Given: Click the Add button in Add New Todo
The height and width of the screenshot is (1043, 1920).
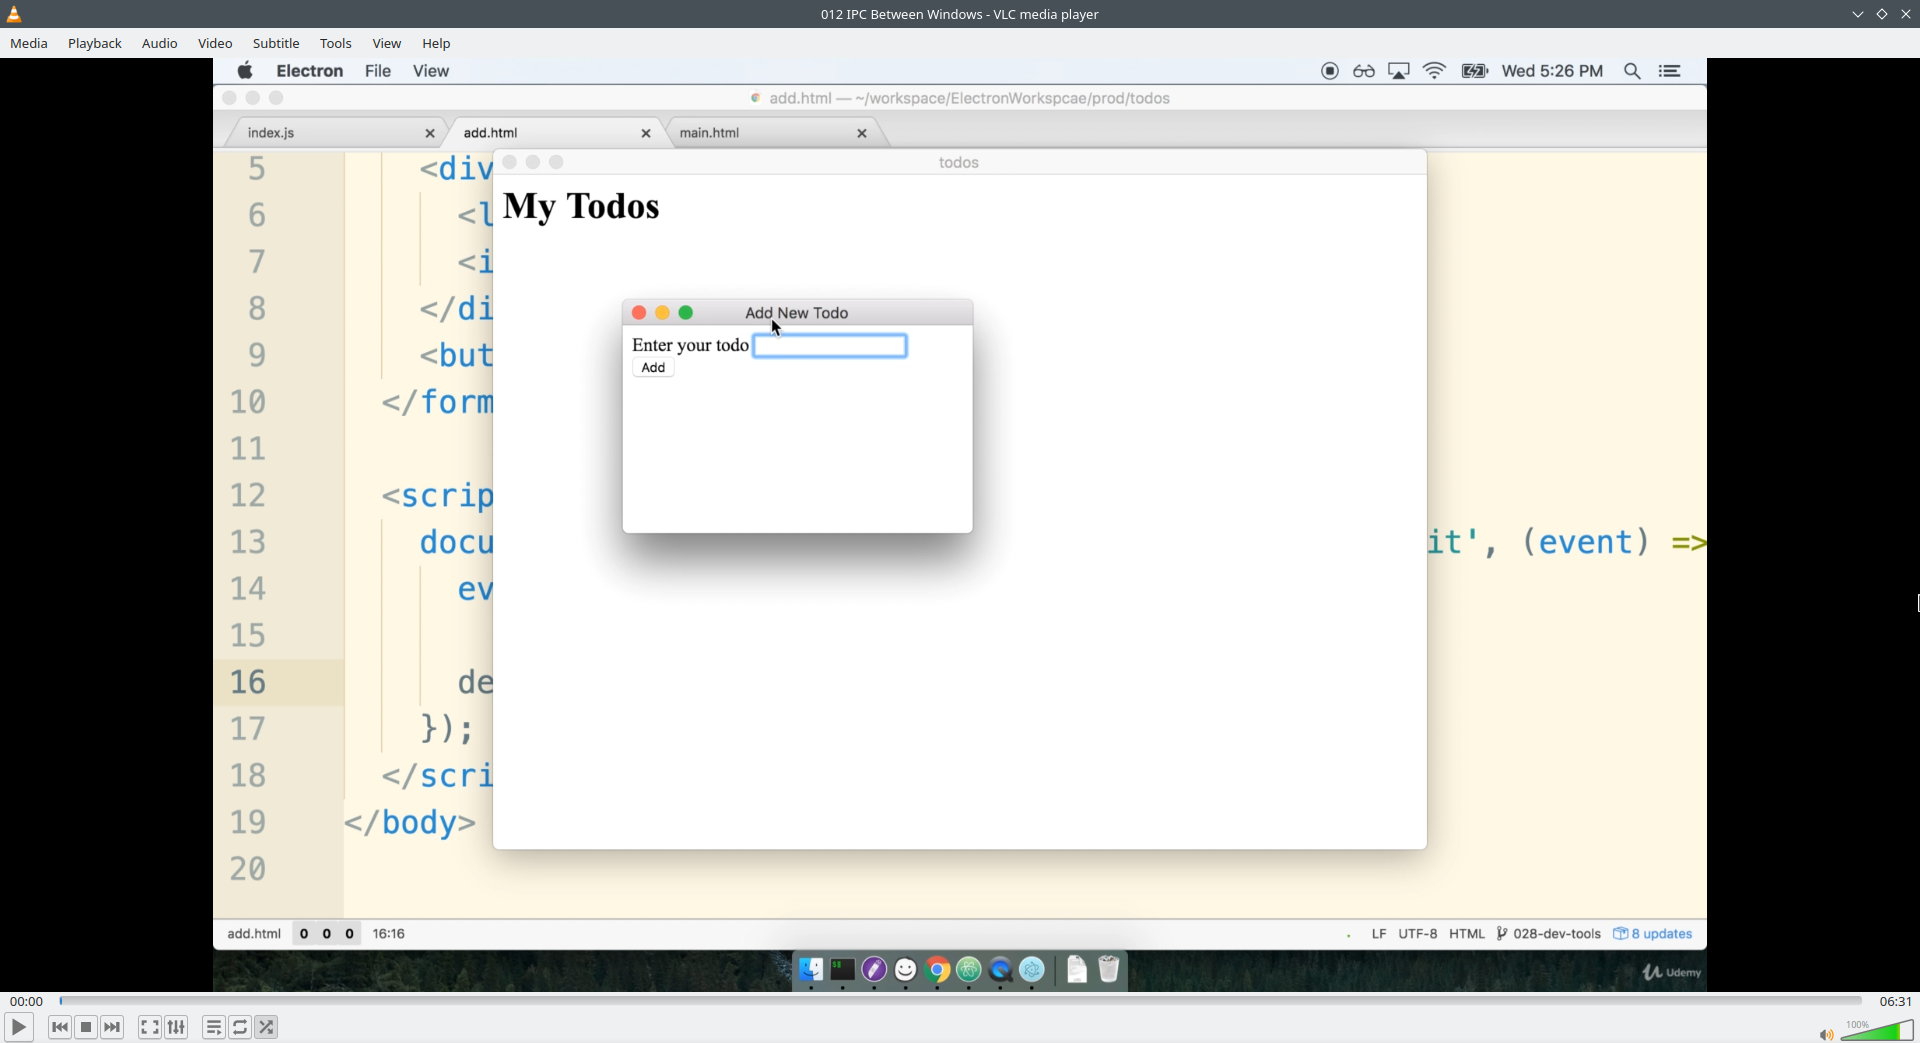Looking at the screenshot, I should click(x=653, y=368).
